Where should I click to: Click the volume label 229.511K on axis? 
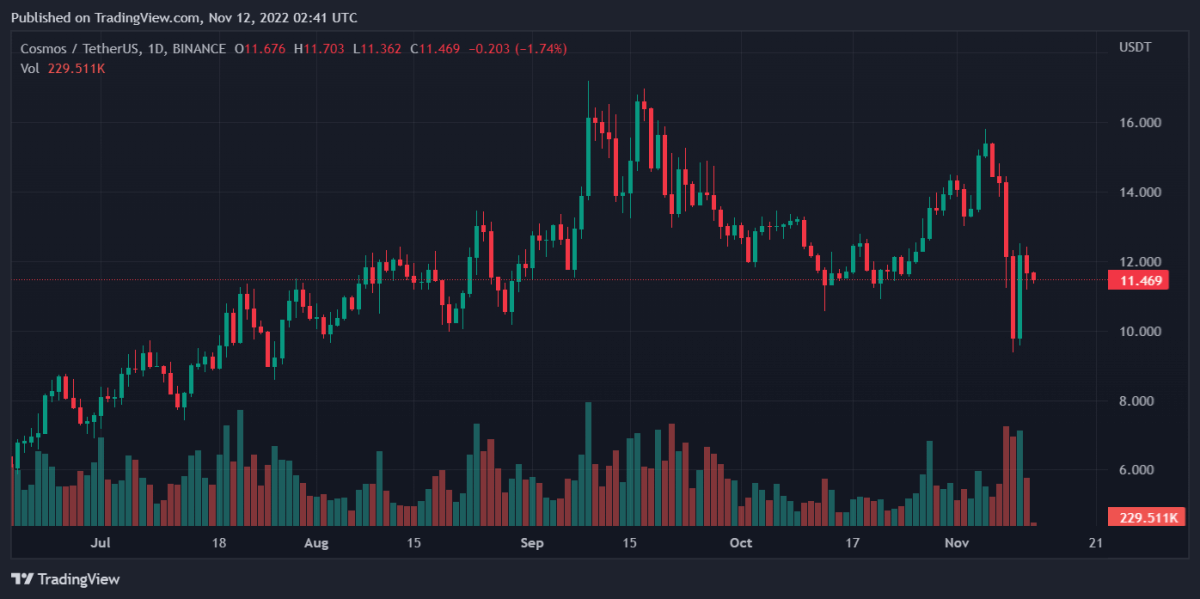(x=1147, y=517)
